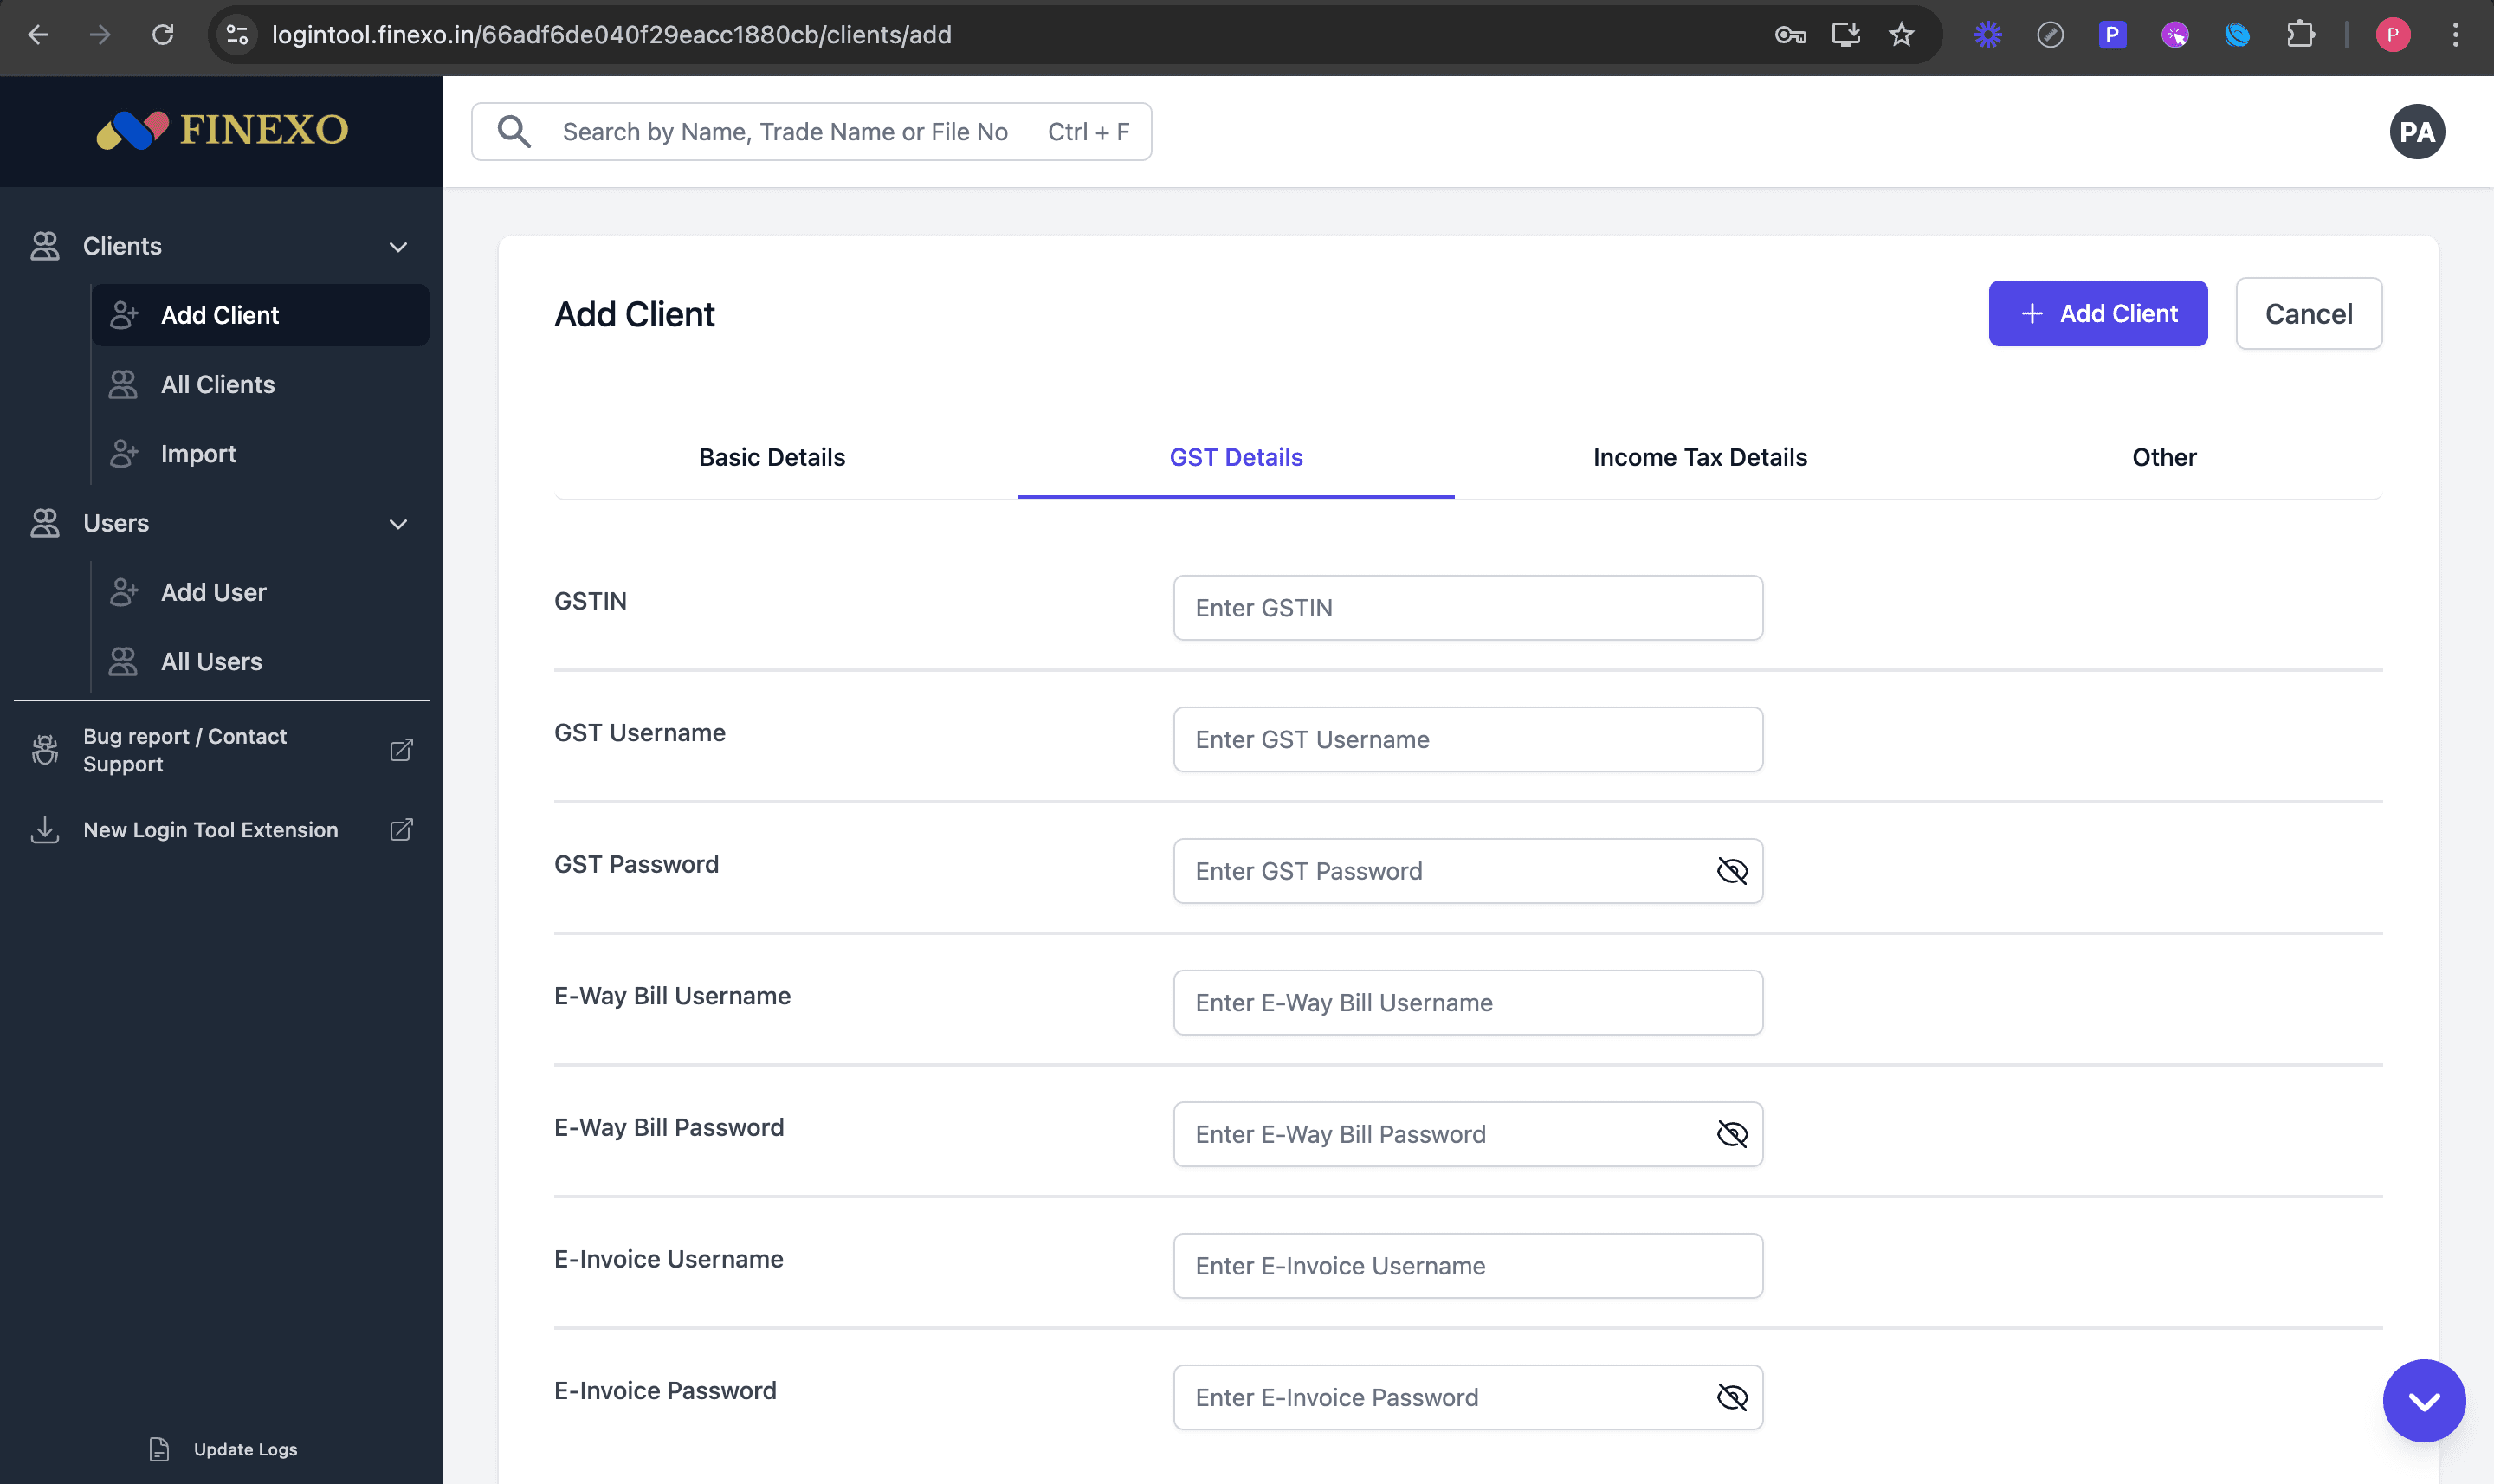This screenshot has width=2494, height=1484.
Task: Toggle visibility of GST Password field
Action: point(1733,871)
